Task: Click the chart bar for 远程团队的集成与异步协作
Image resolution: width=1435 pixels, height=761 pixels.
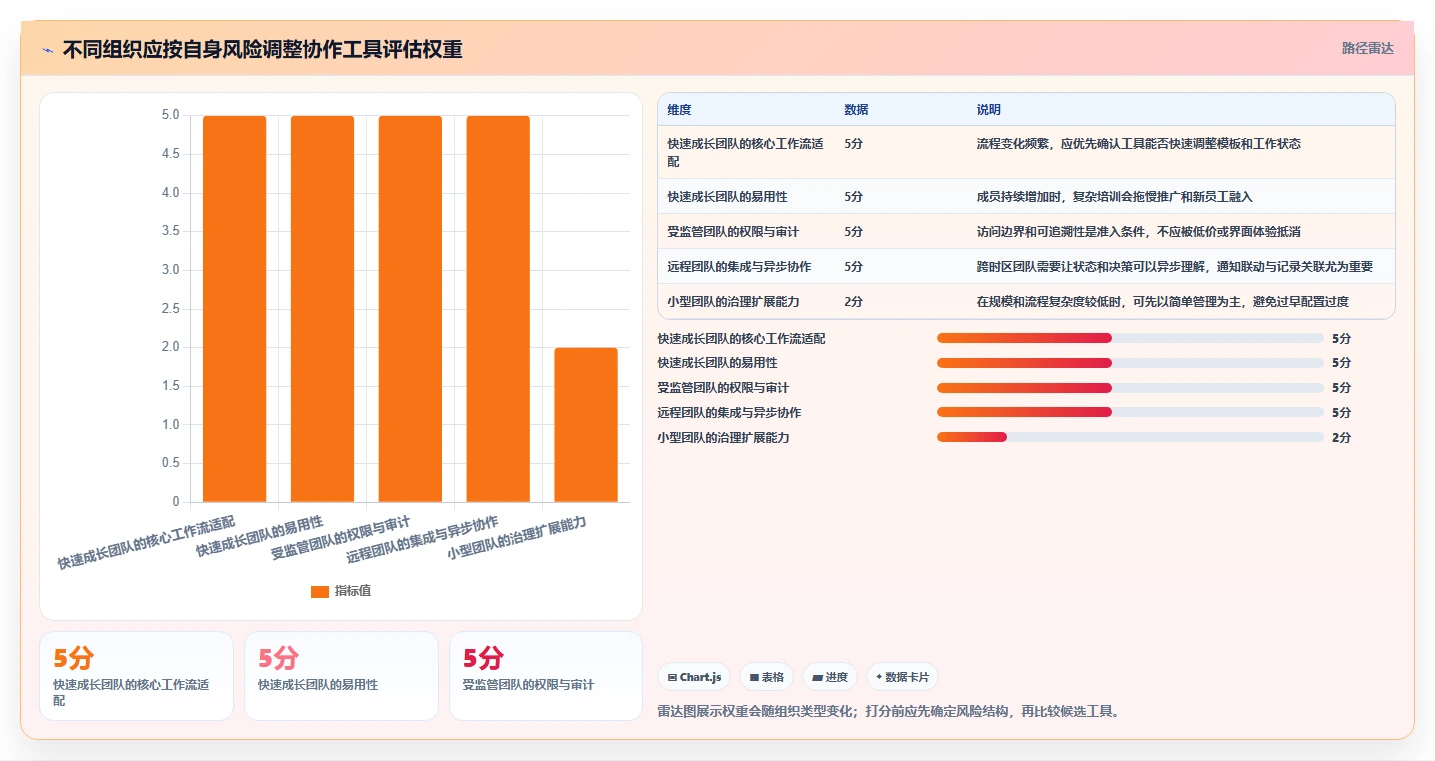Action: (498, 309)
